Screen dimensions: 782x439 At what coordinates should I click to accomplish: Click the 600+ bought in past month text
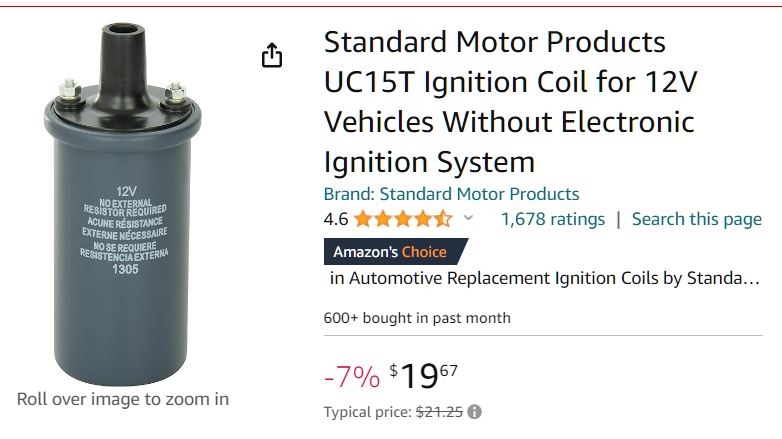coord(417,318)
